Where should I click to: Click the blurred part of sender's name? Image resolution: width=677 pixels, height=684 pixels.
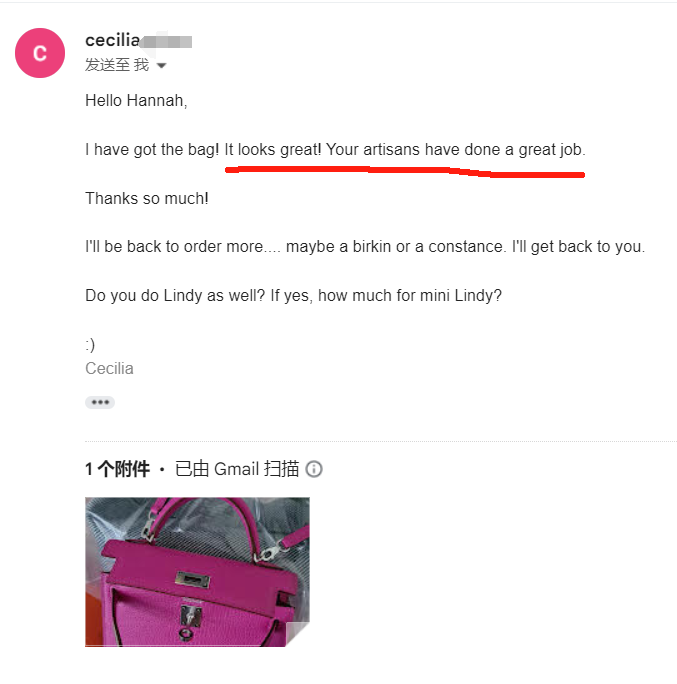166,41
